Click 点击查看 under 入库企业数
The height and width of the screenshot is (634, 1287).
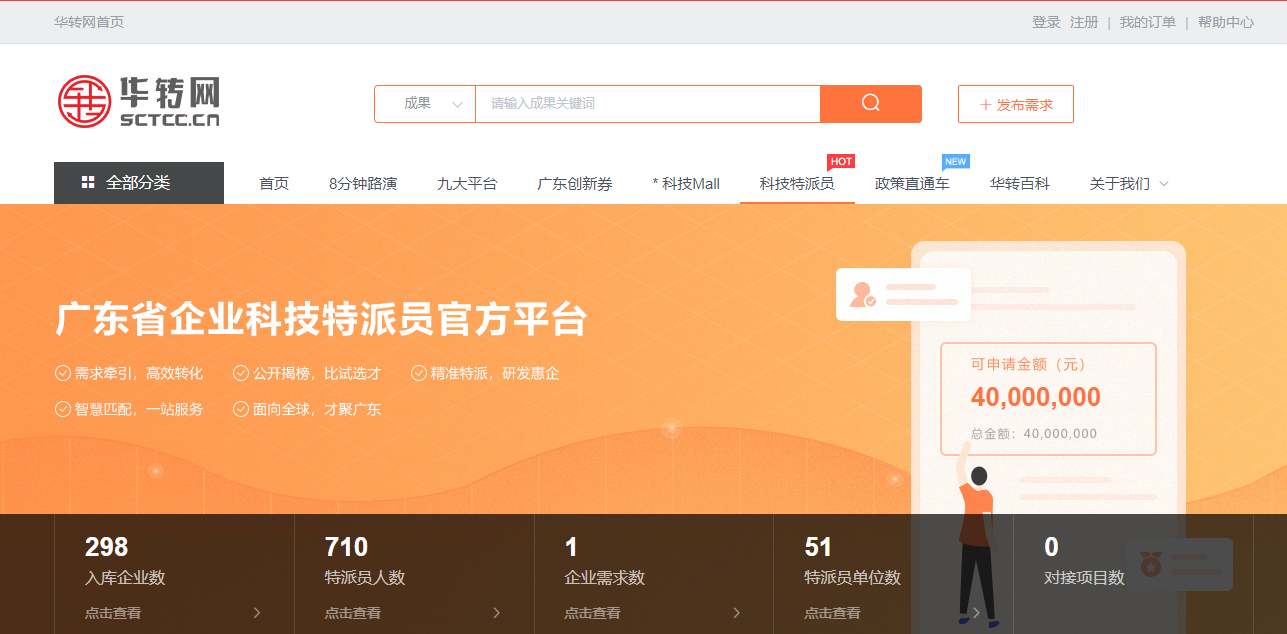pyautogui.click(x=113, y=613)
